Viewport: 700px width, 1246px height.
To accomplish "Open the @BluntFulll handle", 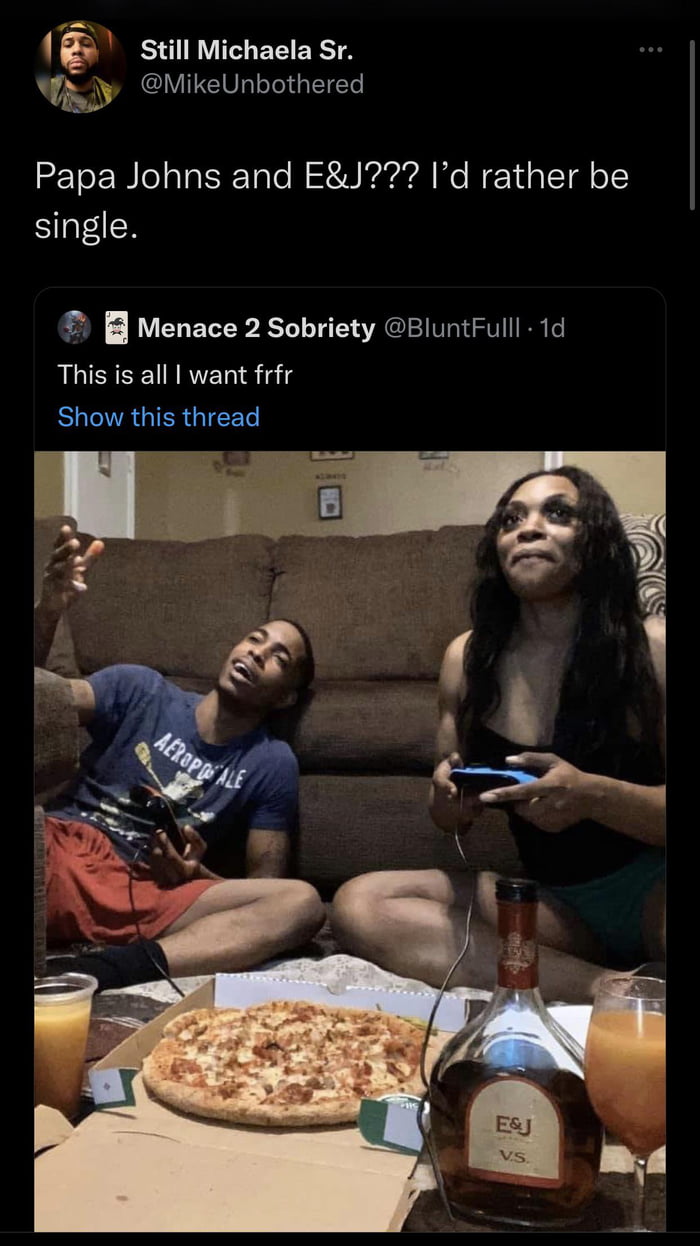I will click(x=454, y=328).
